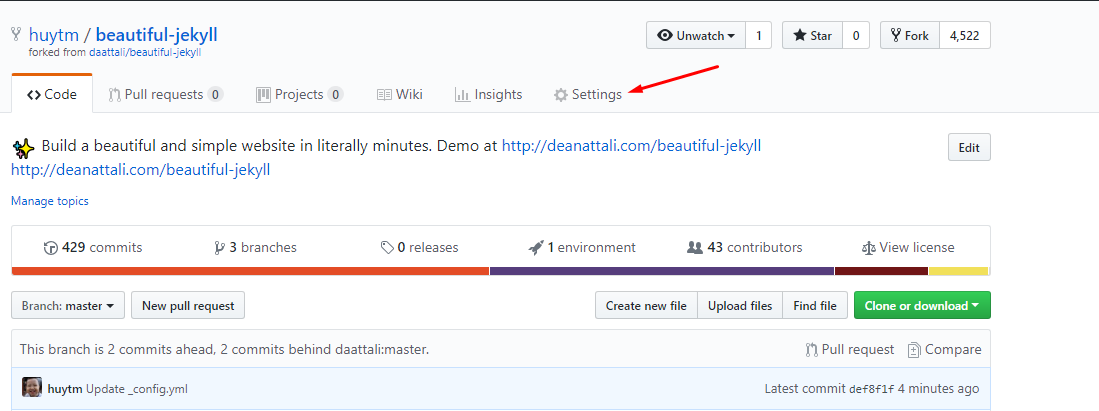
Task: Click the scales icon beside View license
Action: (869, 248)
